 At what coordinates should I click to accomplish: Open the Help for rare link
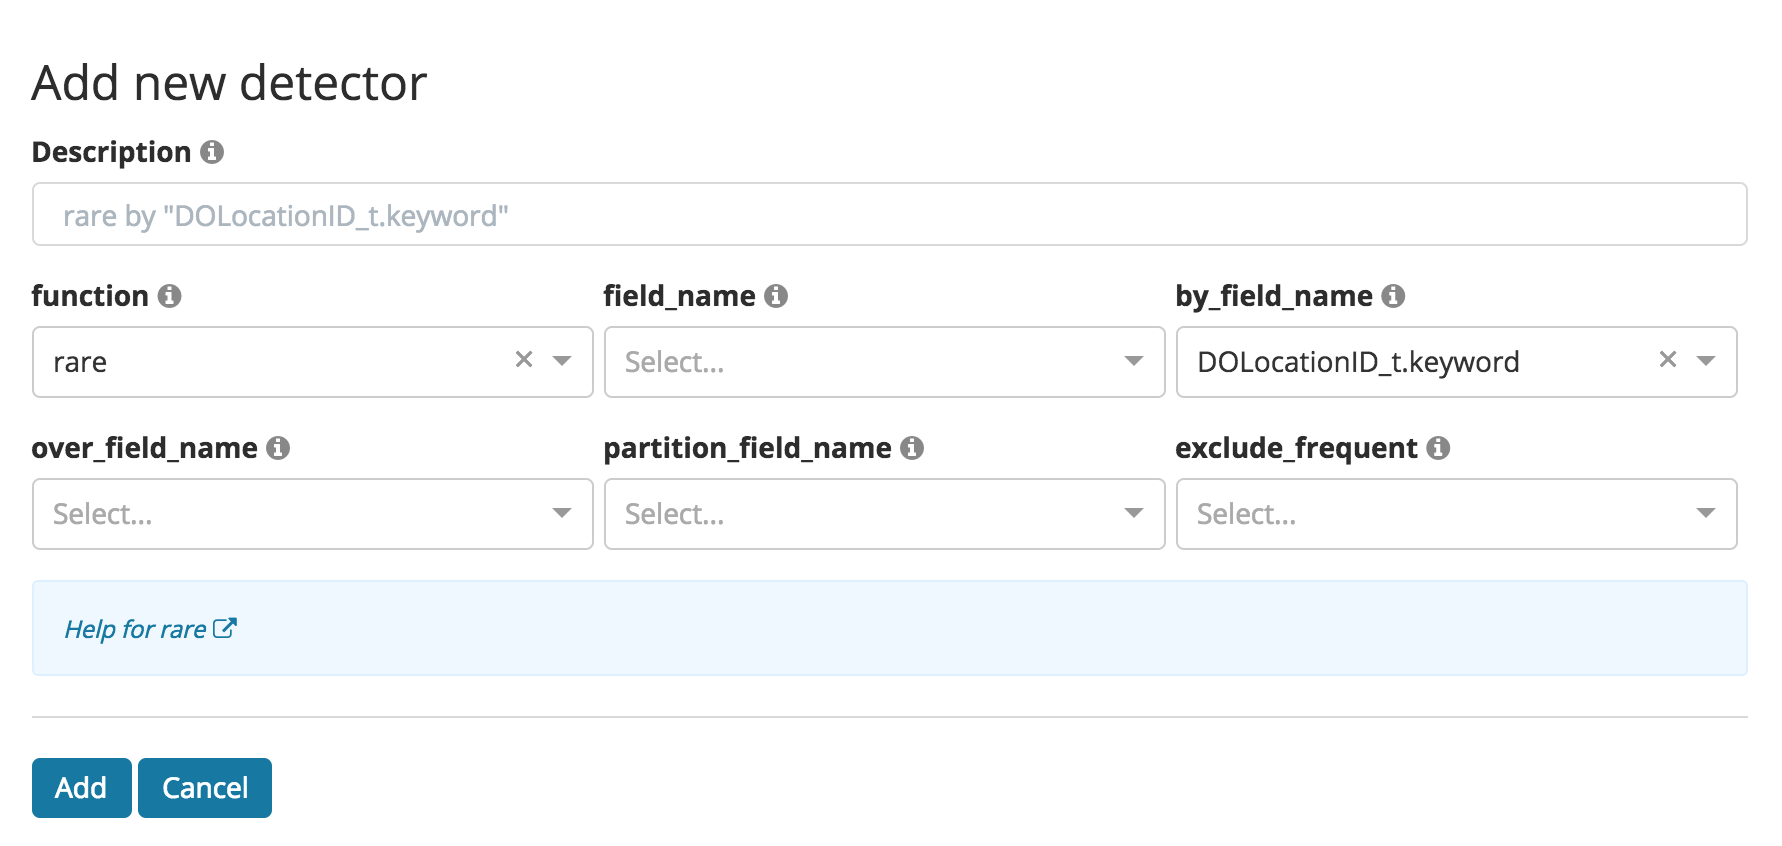pos(135,629)
